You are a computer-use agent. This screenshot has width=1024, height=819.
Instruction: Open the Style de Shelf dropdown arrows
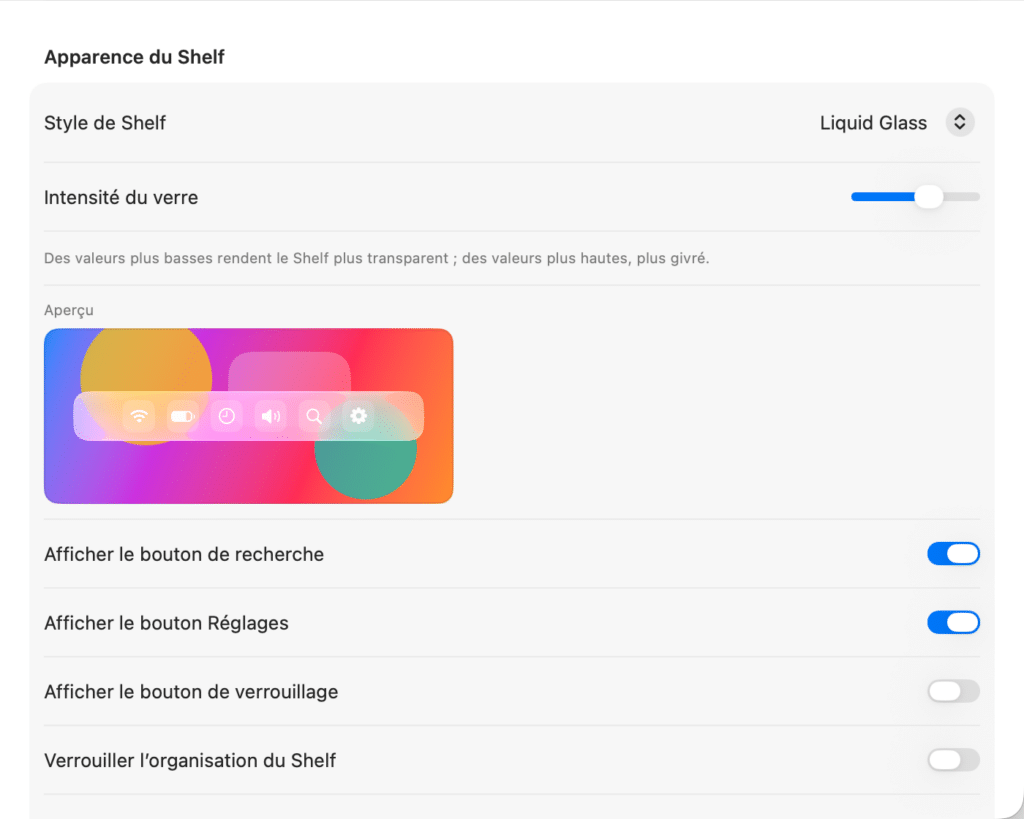pos(960,122)
